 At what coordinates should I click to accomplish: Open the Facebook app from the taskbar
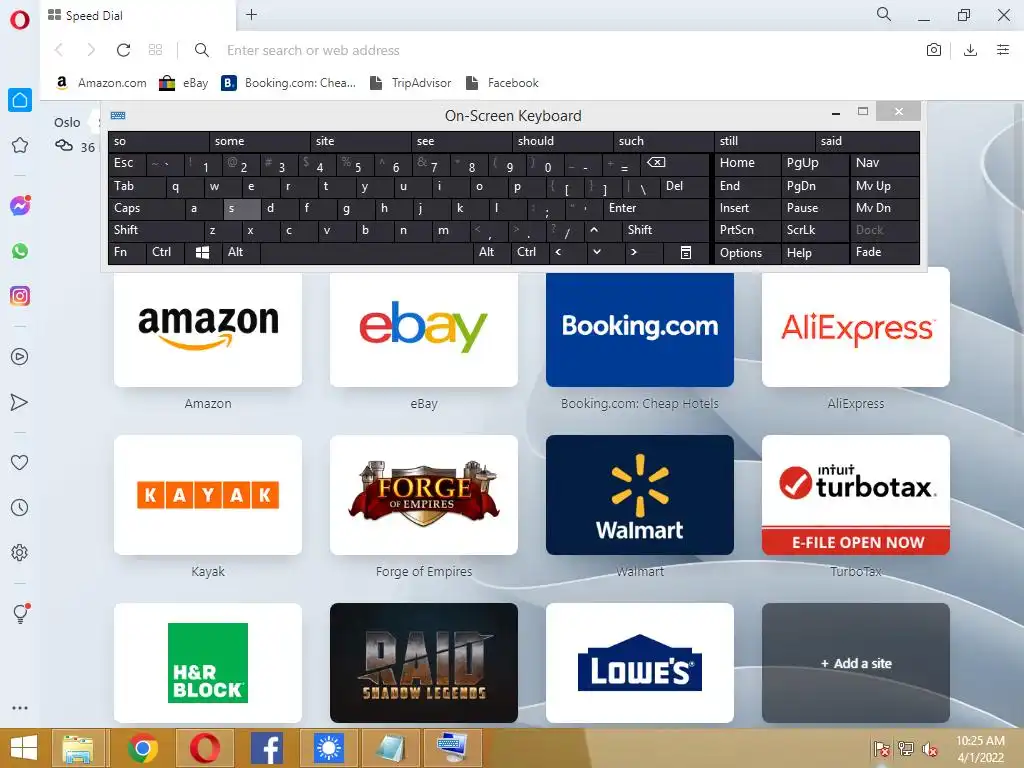coord(266,748)
